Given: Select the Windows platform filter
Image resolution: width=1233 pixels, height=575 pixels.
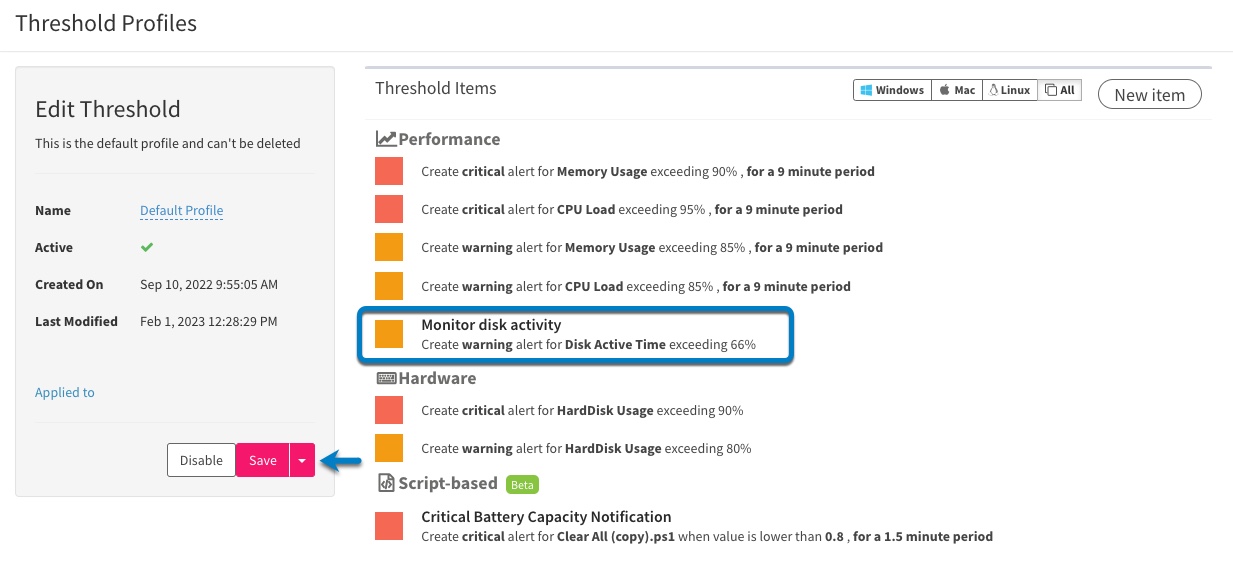Looking at the screenshot, I should 892,90.
